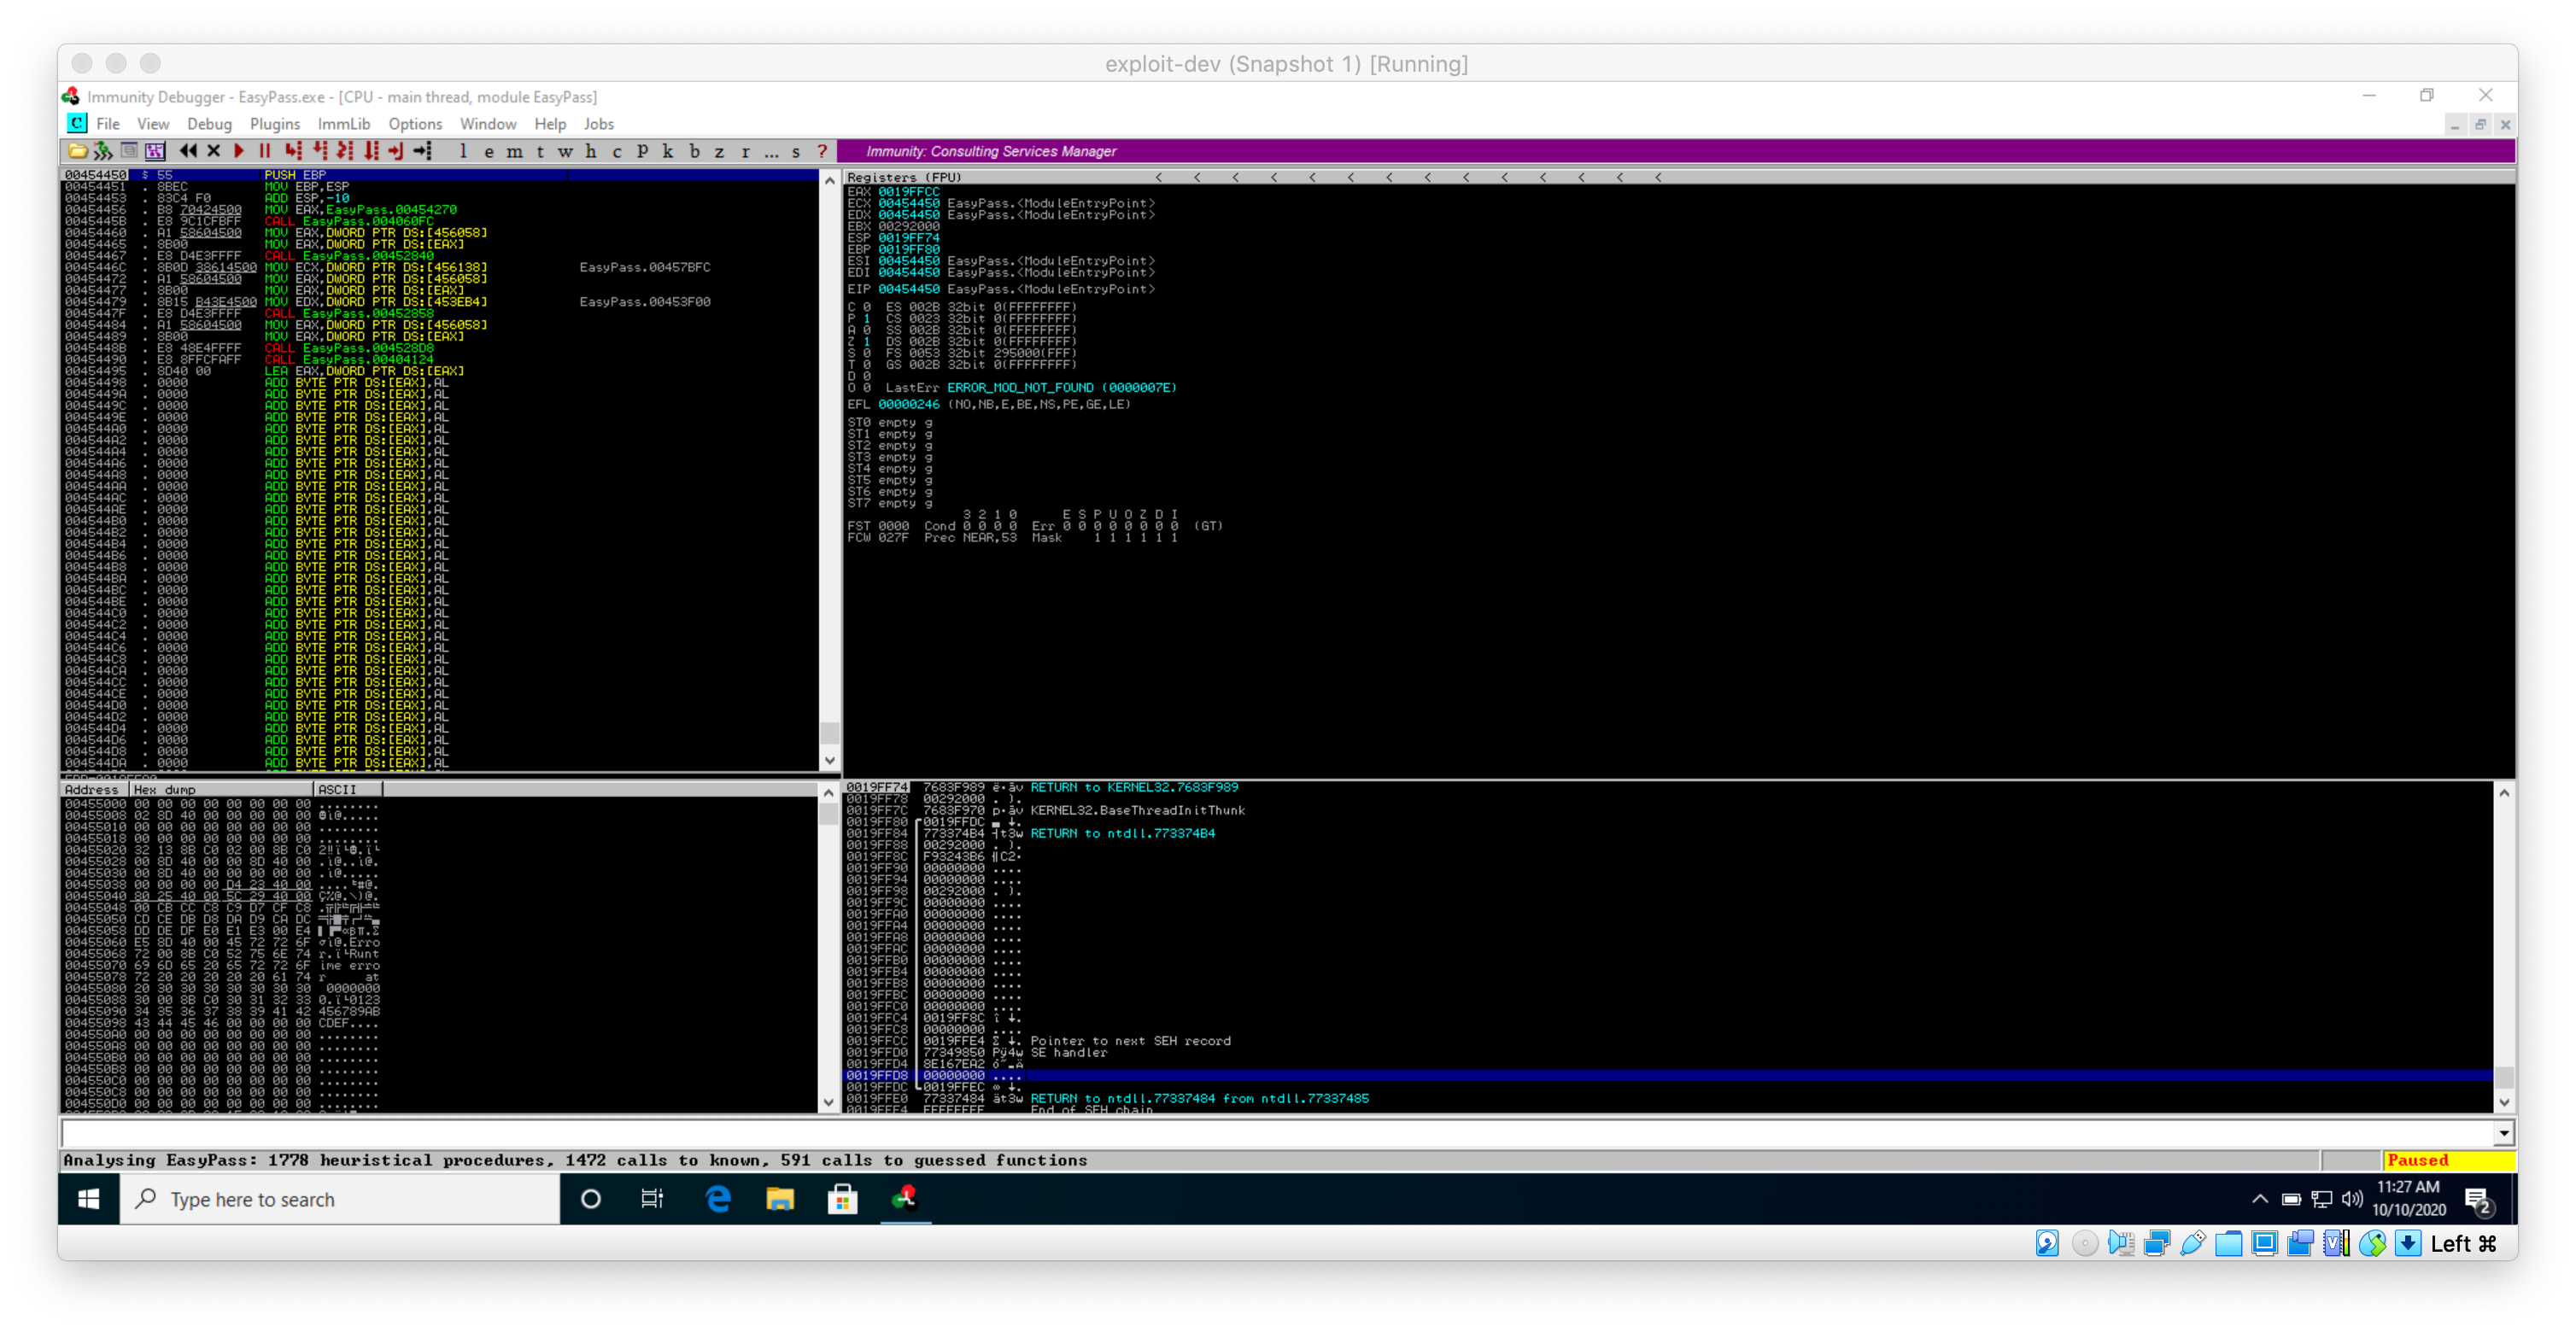Click the Step into toolbar icon
The image size is (2576, 1332).
292,151
